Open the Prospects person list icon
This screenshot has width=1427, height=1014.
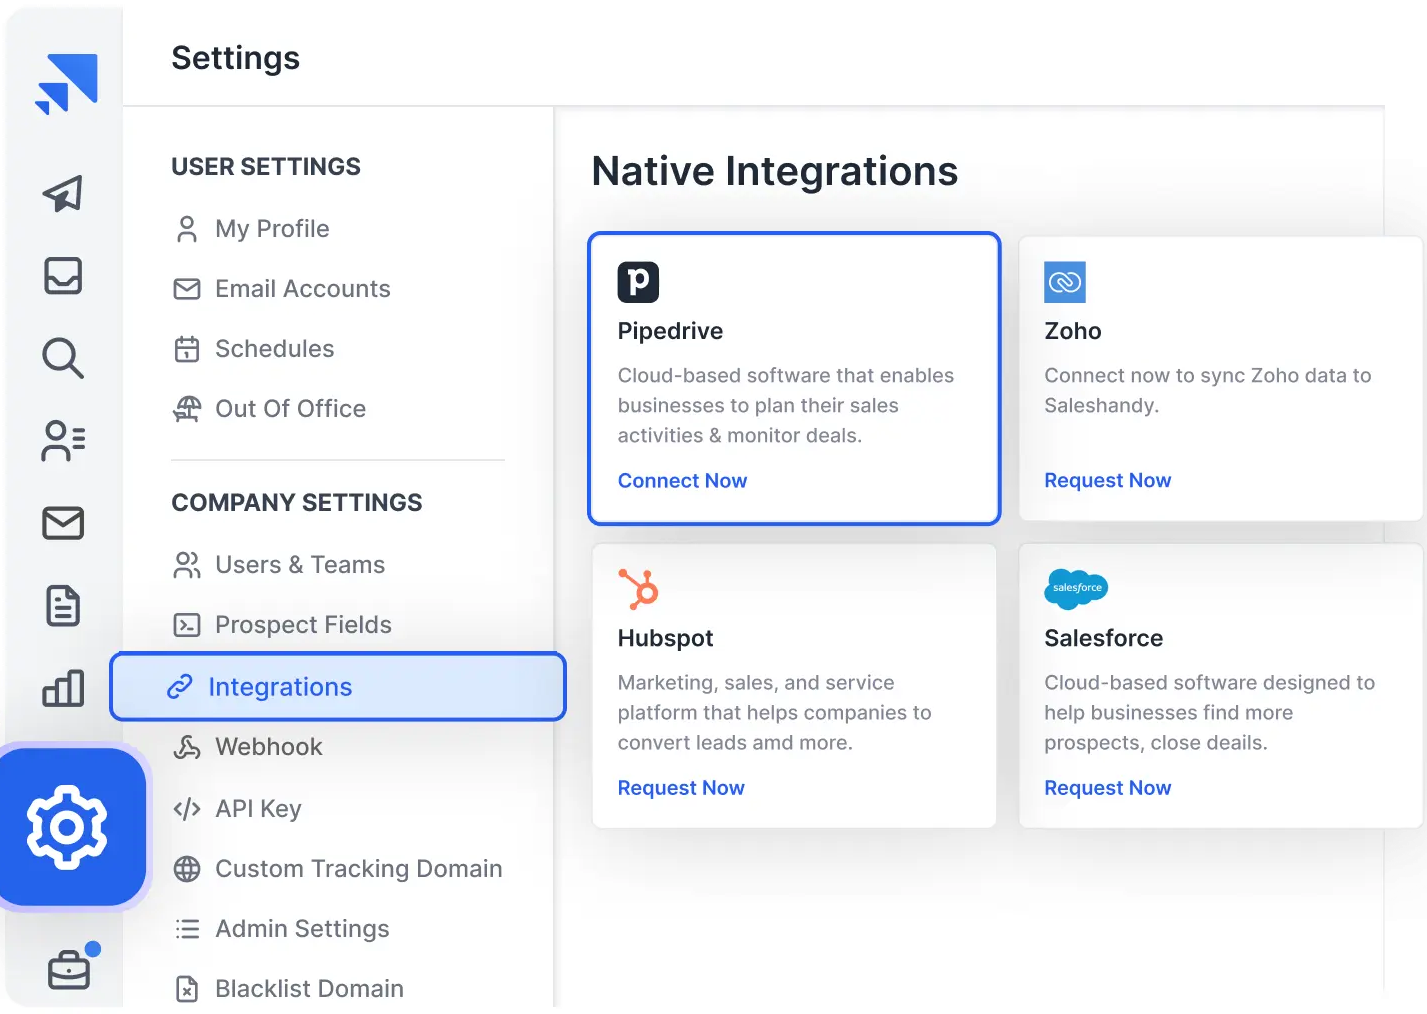pyautogui.click(x=63, y=440)
